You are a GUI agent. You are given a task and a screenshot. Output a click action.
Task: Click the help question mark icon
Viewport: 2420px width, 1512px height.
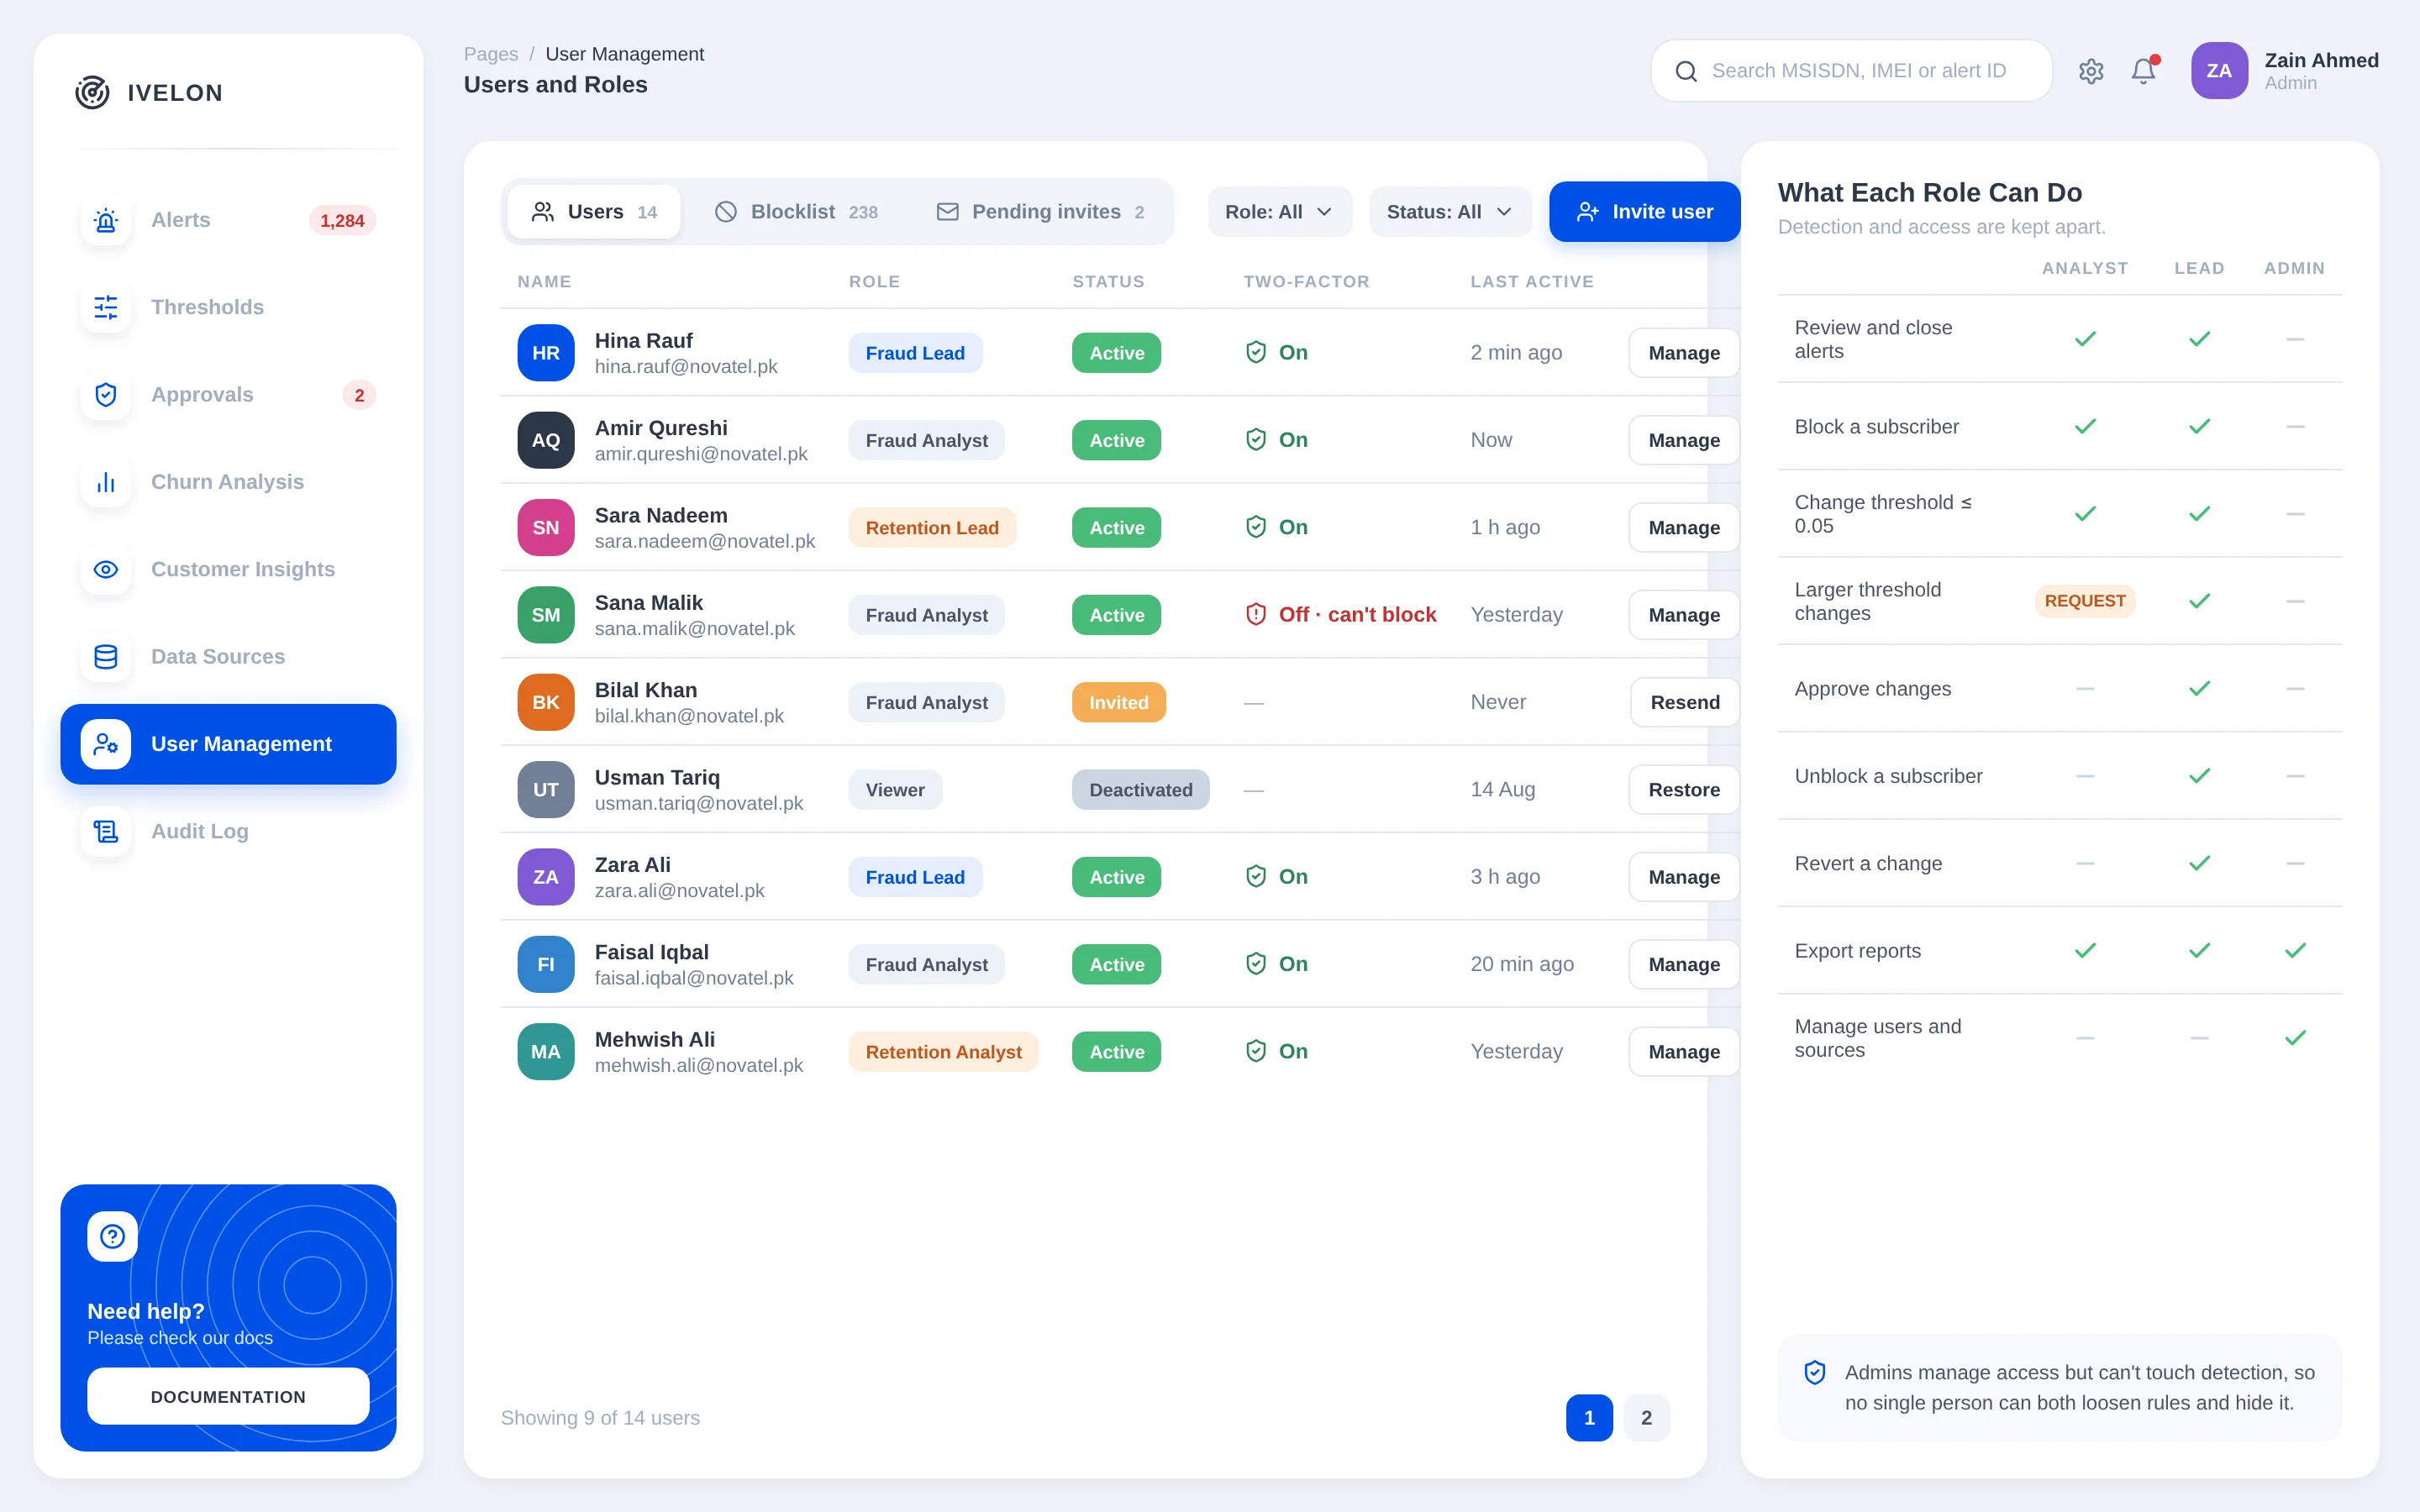coord(112,1236)
